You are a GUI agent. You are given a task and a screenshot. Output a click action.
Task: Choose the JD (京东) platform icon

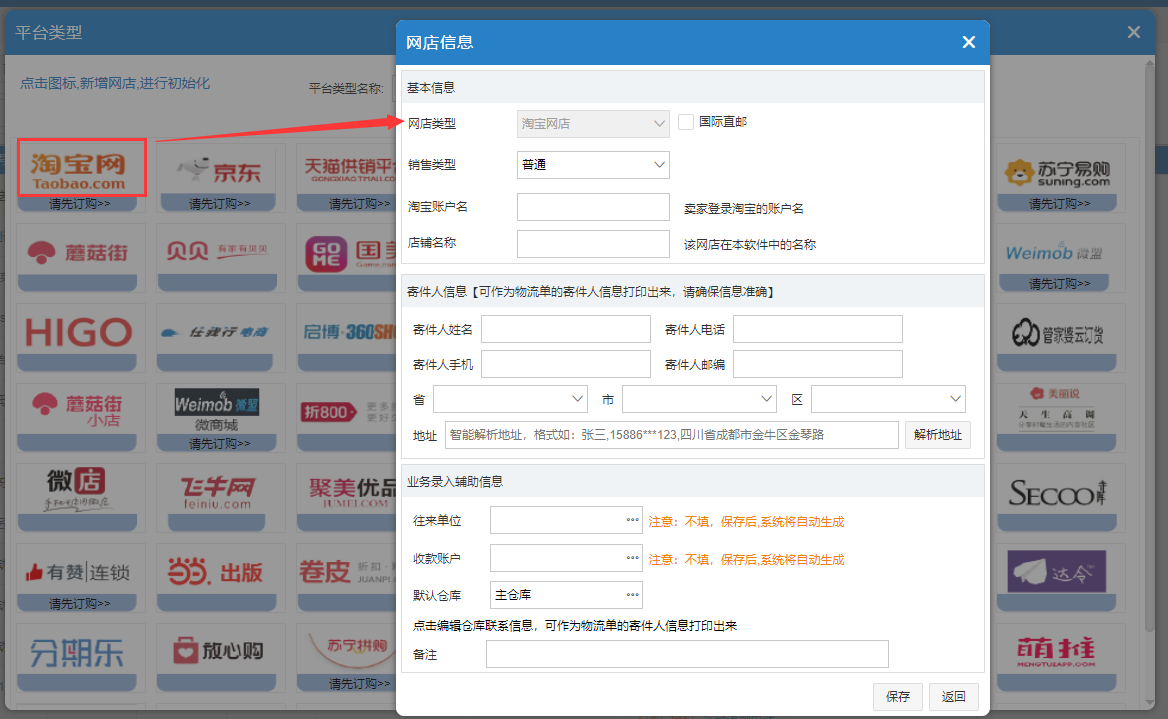(x=217, y=171)
